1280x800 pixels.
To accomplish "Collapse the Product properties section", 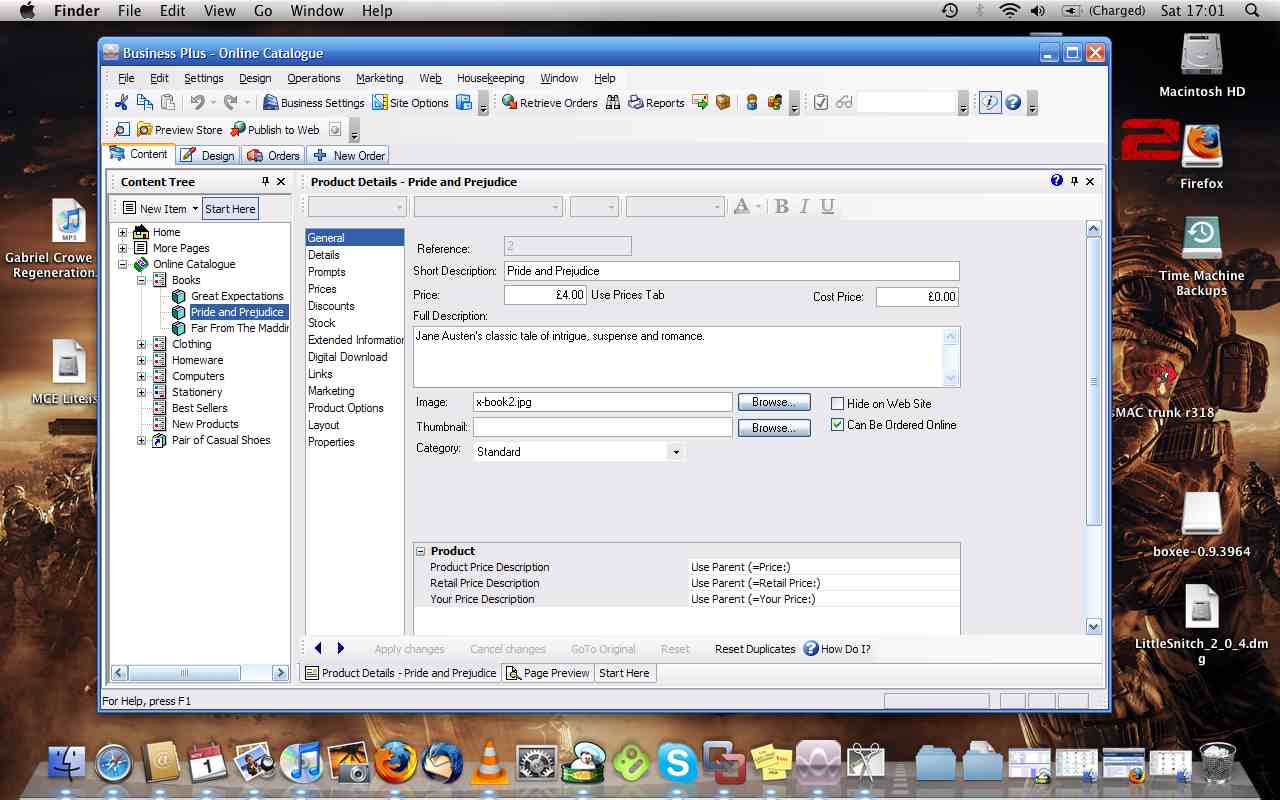I will point(421,551).
